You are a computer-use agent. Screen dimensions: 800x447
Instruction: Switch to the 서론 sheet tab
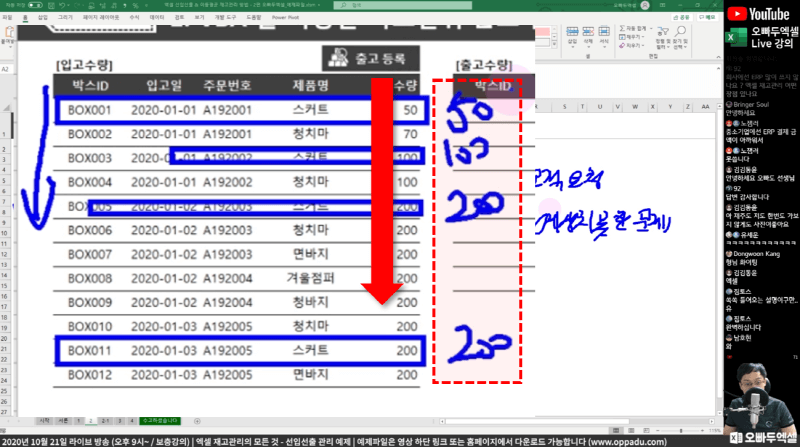click(x=63, y=421)
